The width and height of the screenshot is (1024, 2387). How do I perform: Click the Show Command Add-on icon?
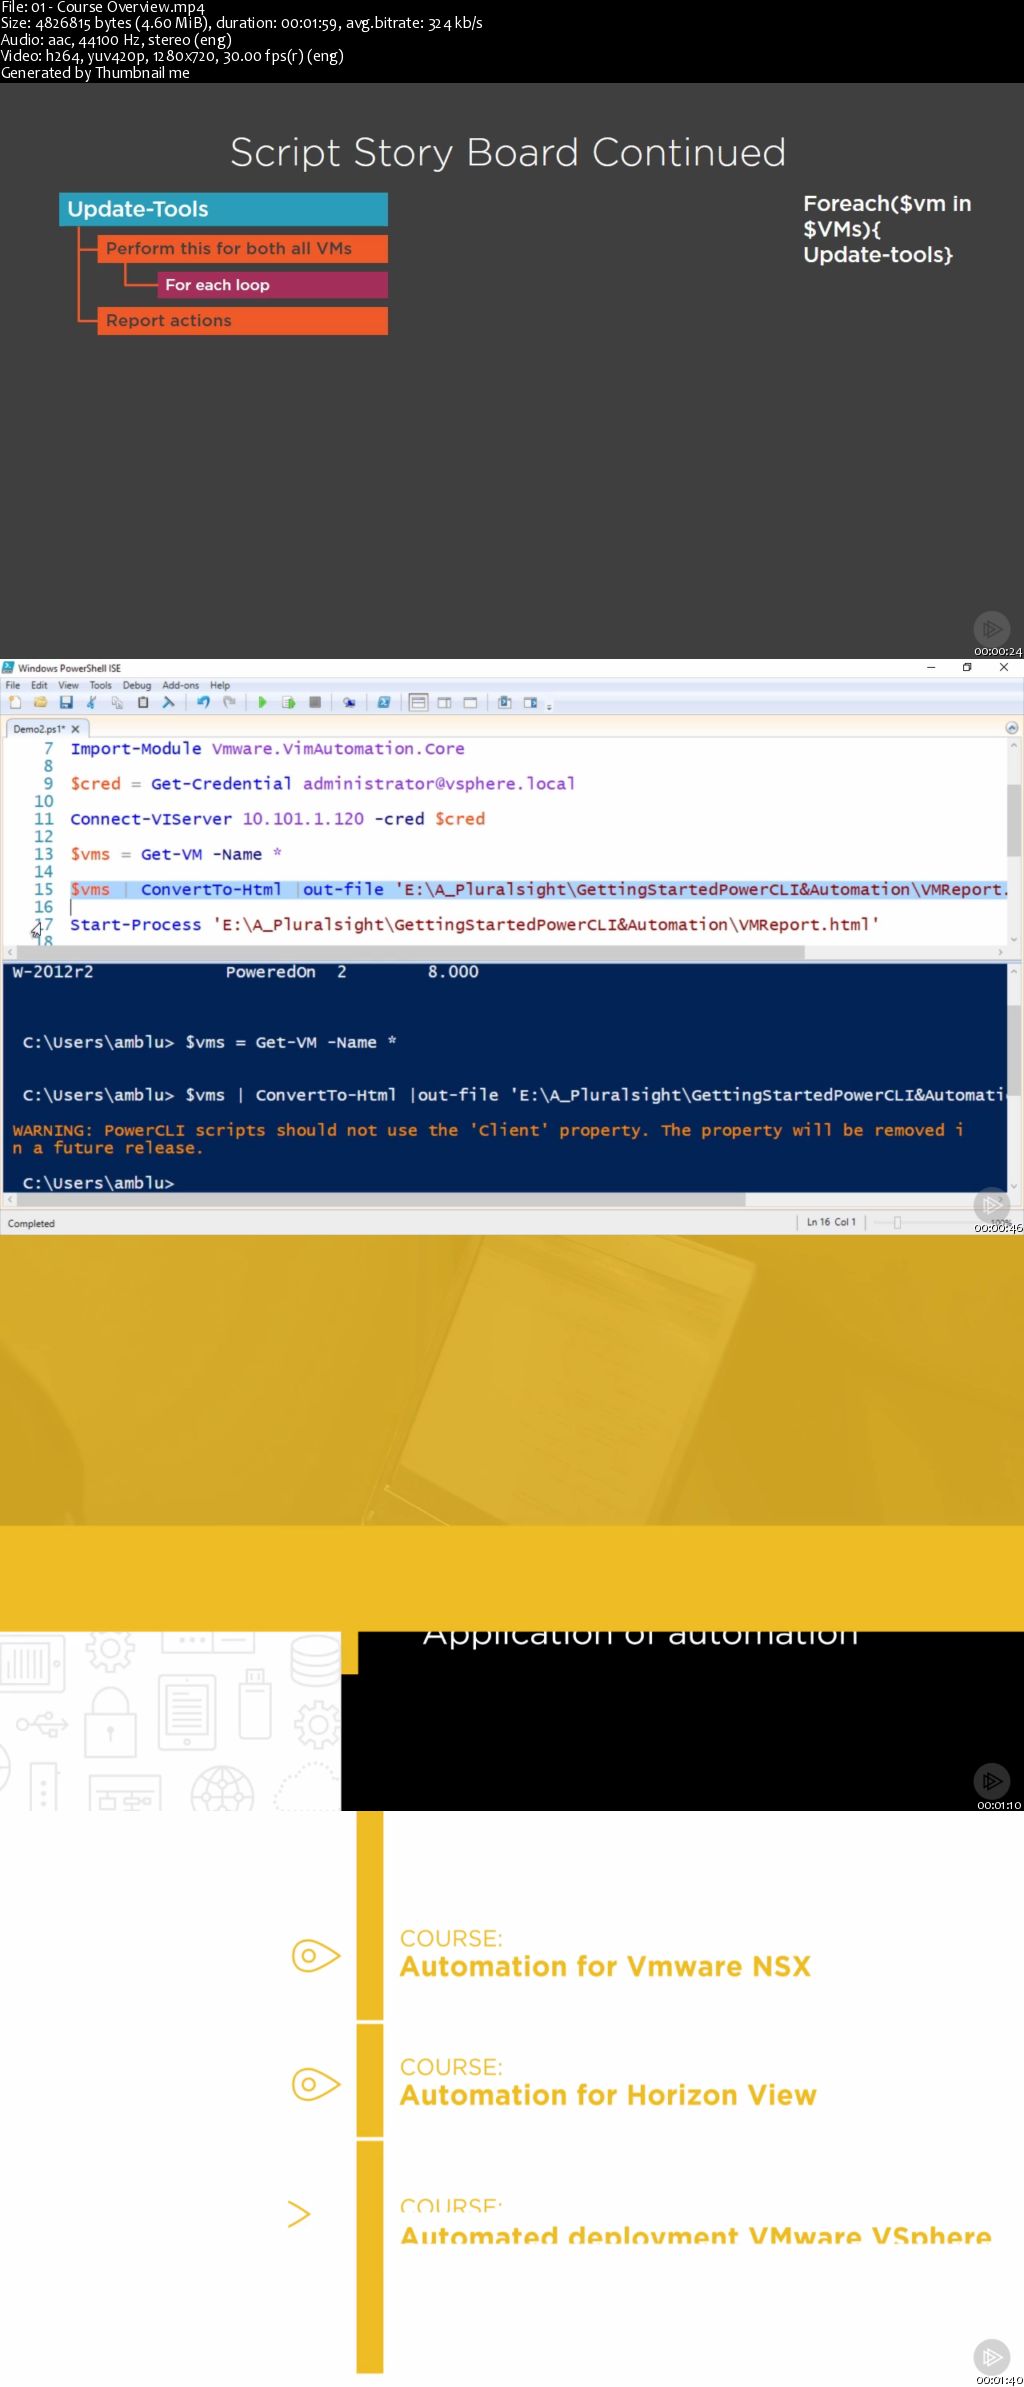tap(530, 702)
